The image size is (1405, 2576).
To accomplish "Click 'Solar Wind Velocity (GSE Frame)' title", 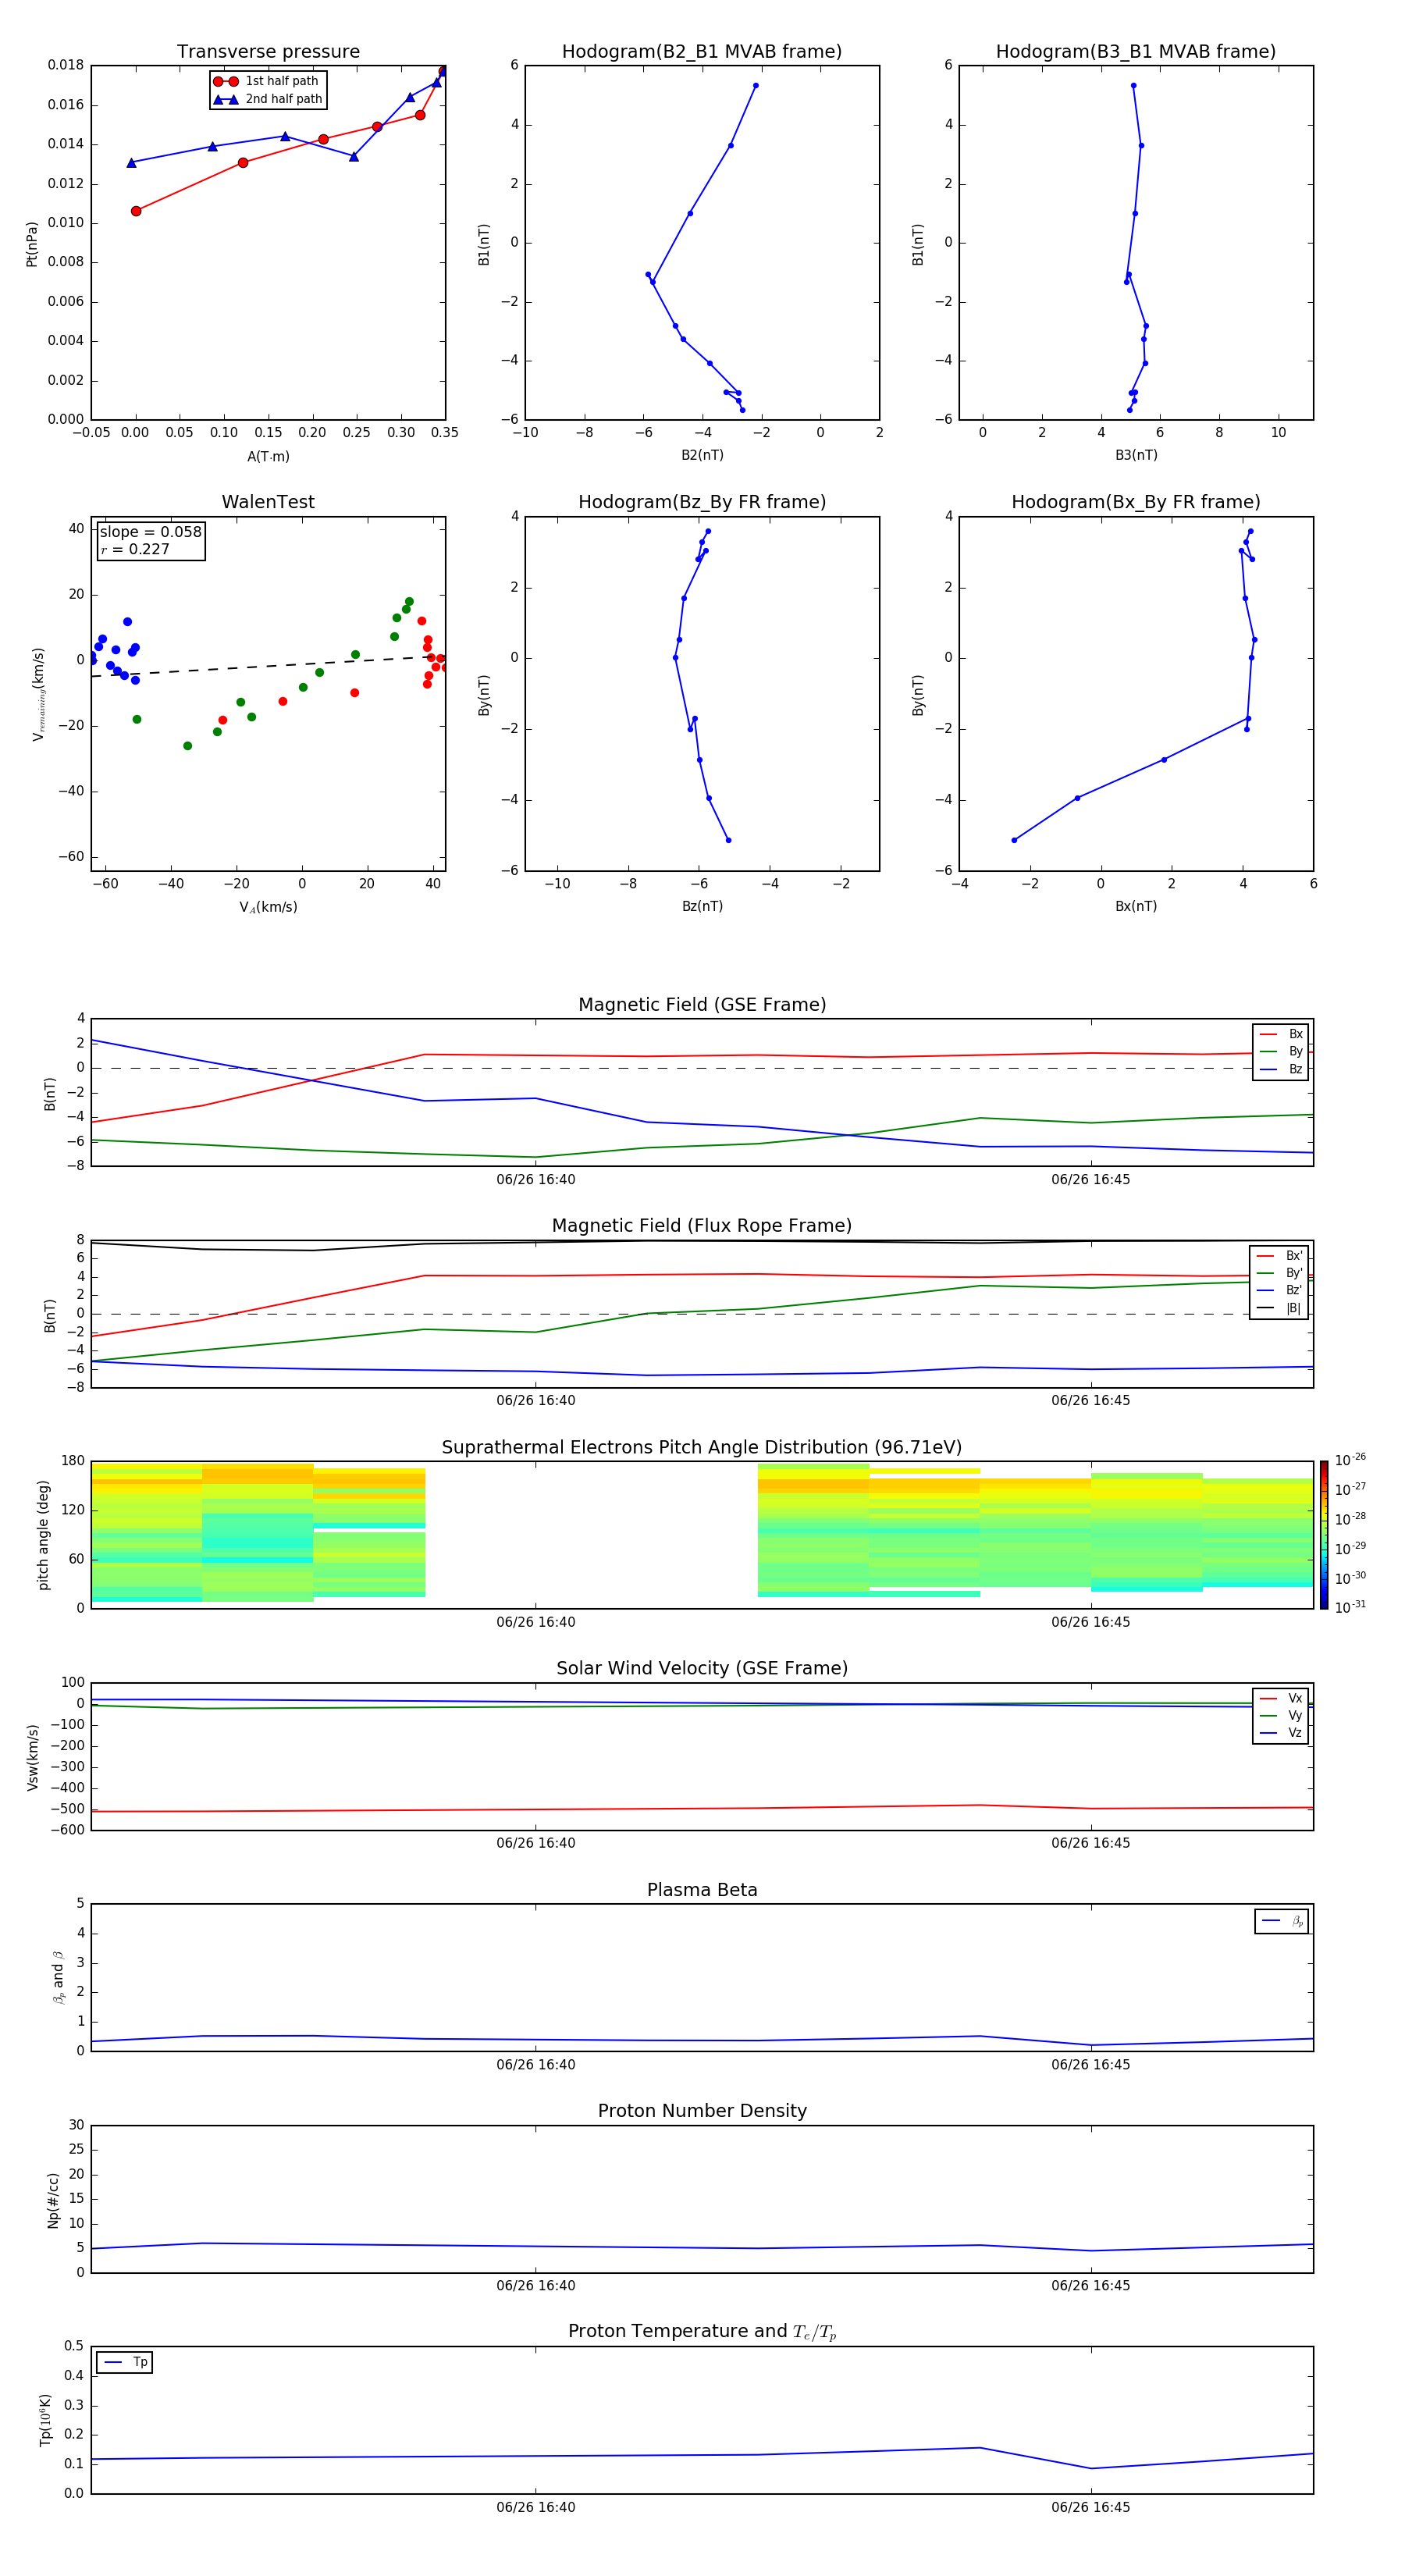I will coord(702,1668).
